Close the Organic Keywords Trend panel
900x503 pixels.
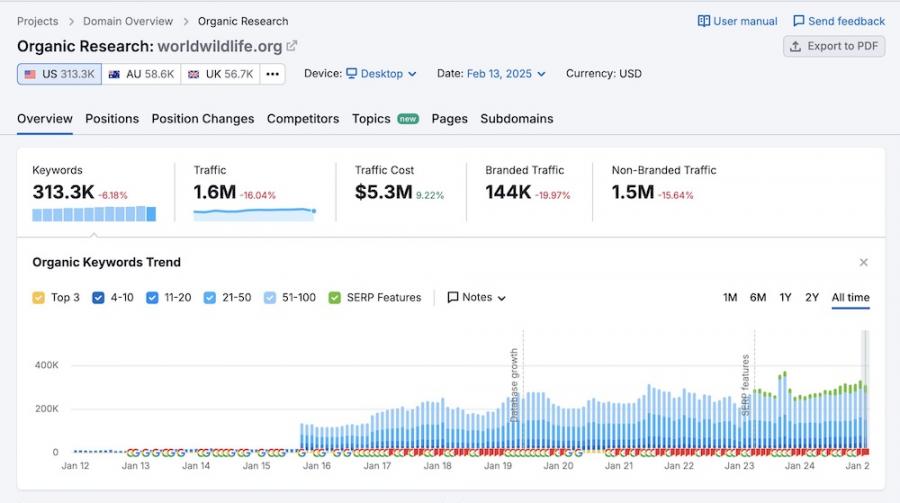tap(863, 262)
